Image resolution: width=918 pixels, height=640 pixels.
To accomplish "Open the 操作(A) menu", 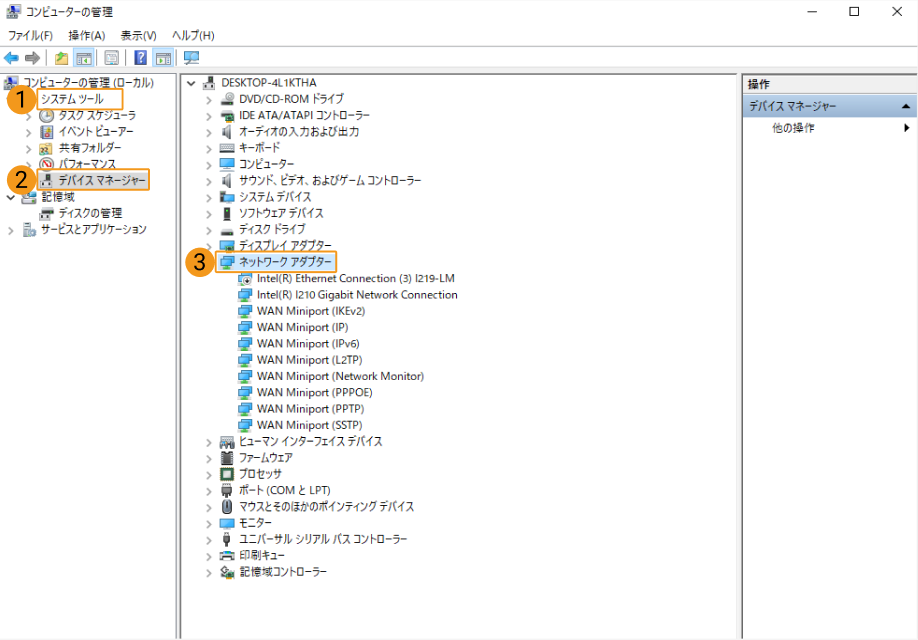I will pos(87,35).
